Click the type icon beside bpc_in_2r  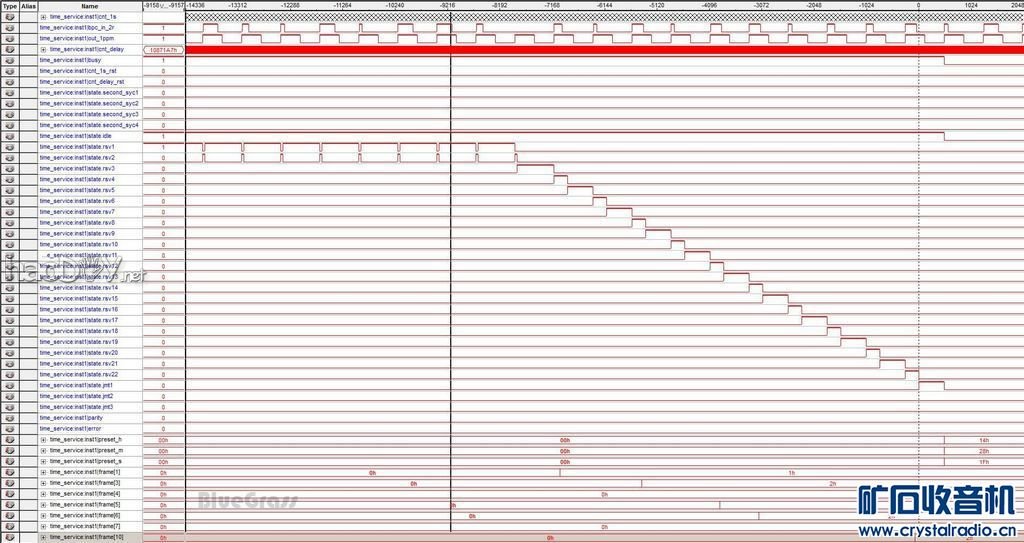pos(9,28)
